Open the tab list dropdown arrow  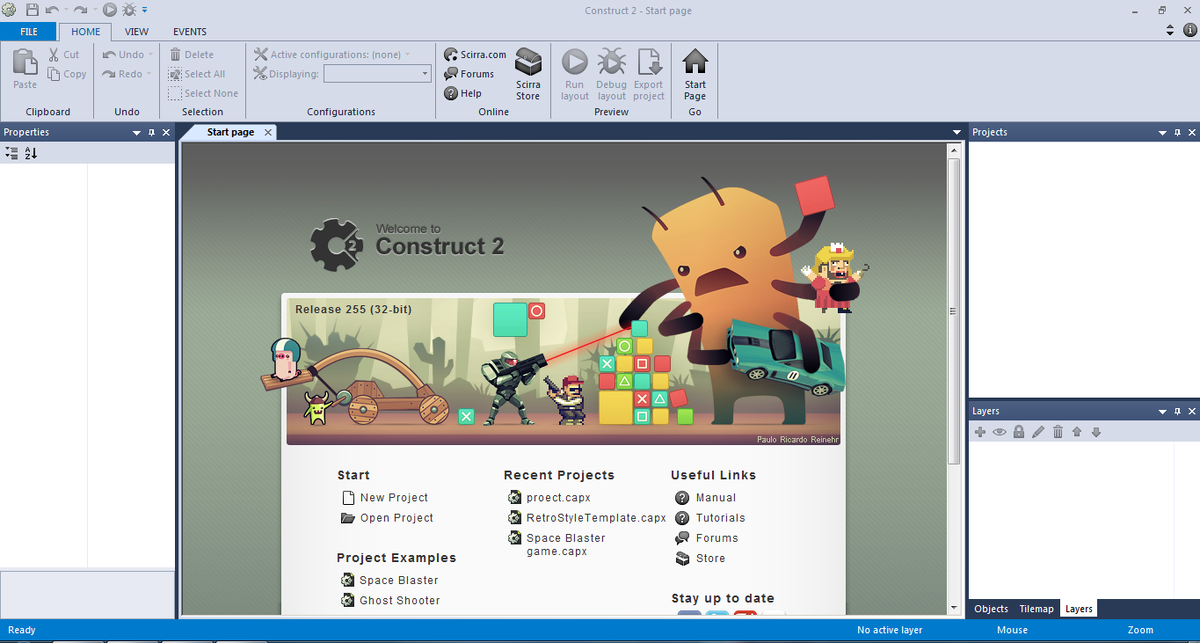click(957, 132)
